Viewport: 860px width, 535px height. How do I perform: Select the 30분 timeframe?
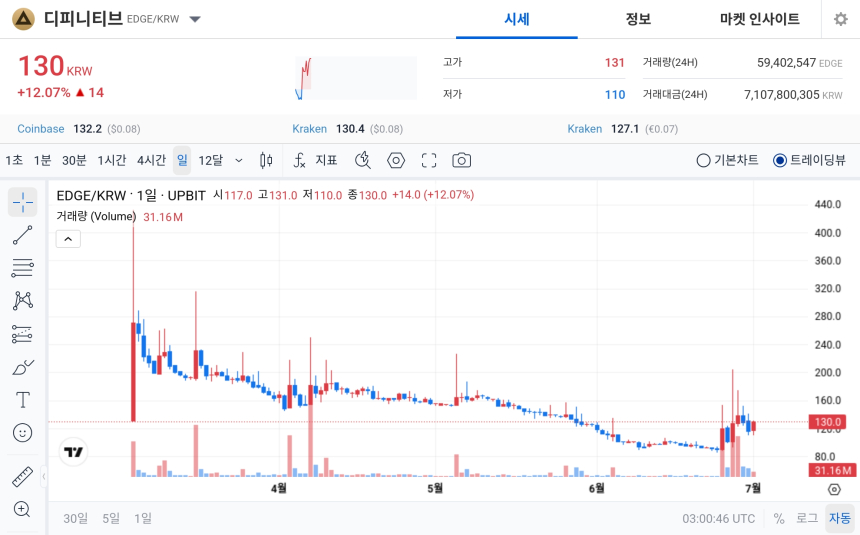click(x=74, y=160)
